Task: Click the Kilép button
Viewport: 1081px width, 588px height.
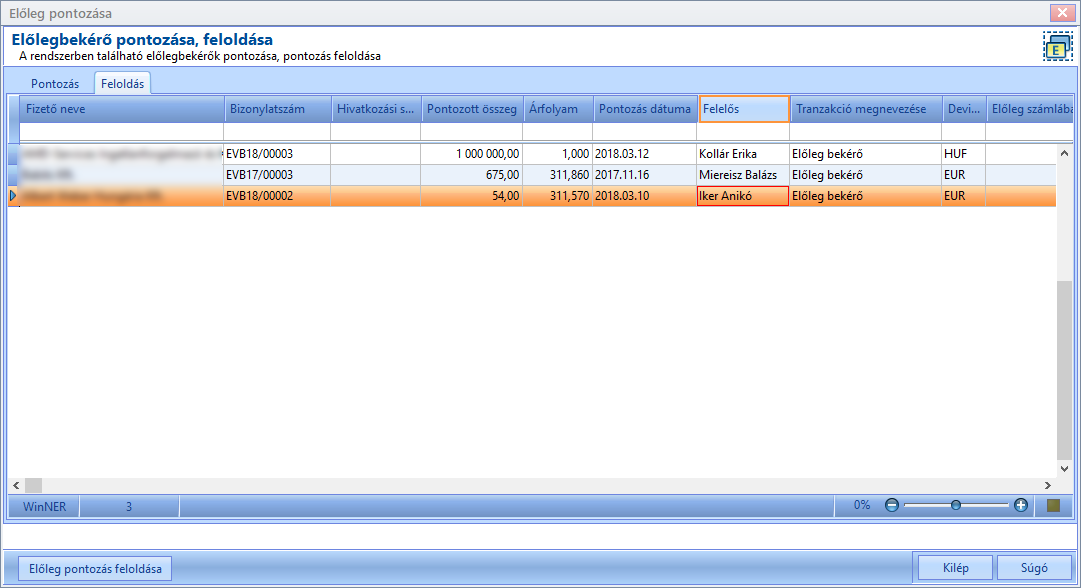Action: [x=956, y=568]
